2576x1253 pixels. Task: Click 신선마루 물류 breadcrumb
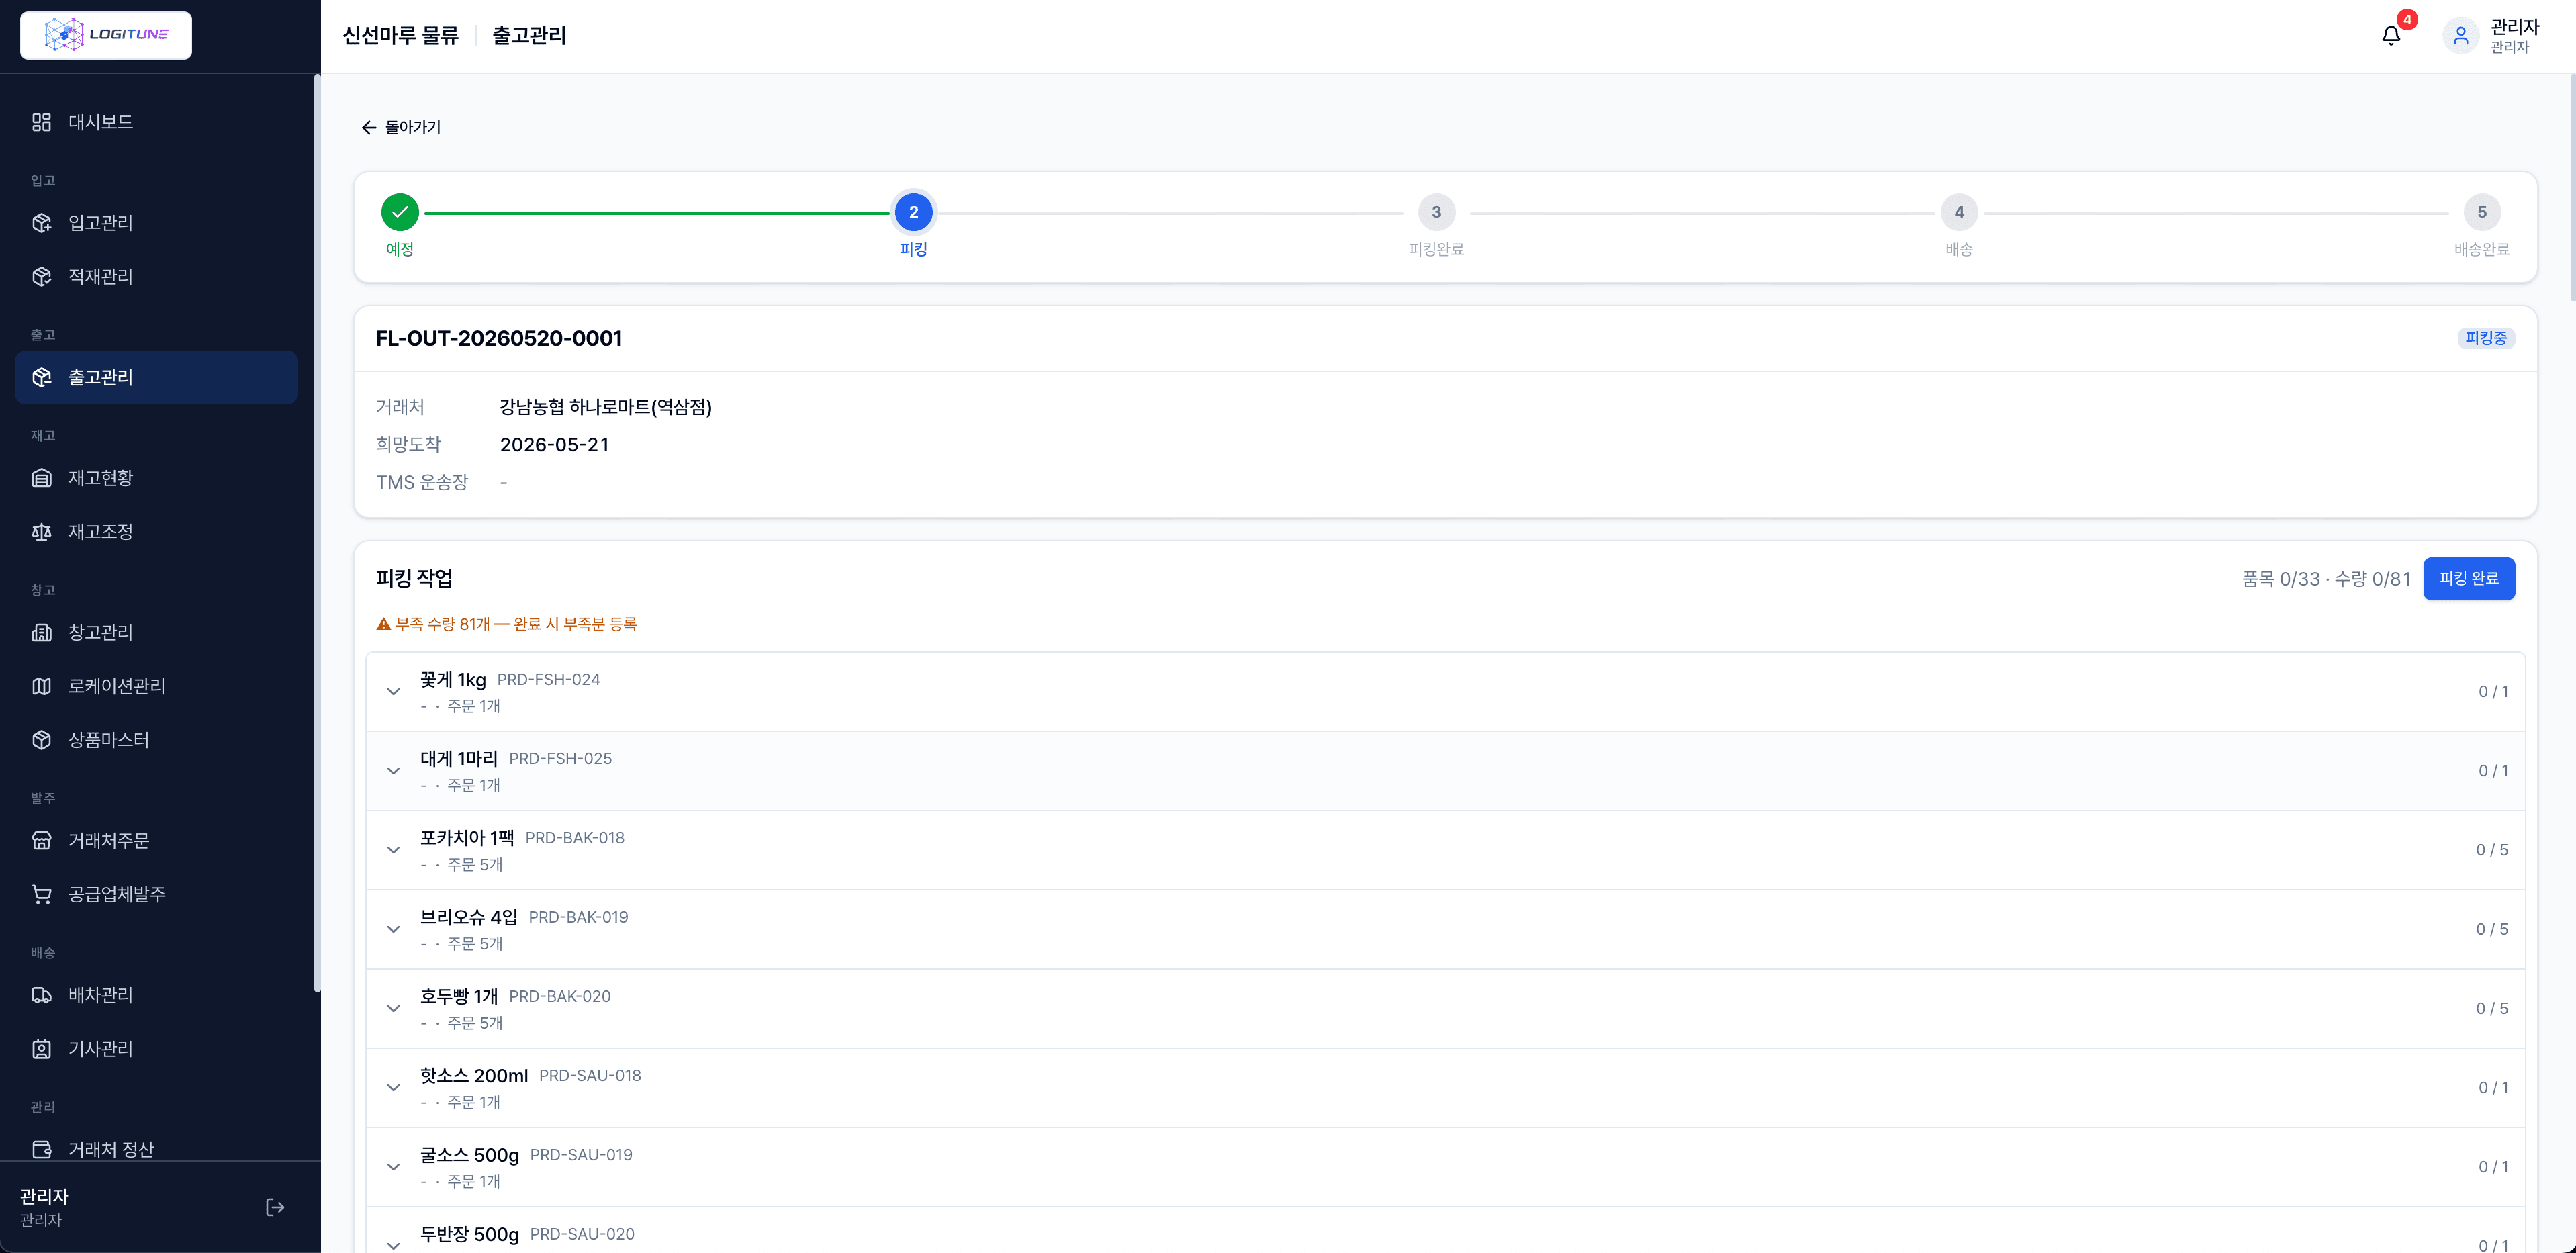tap(400, 36)
